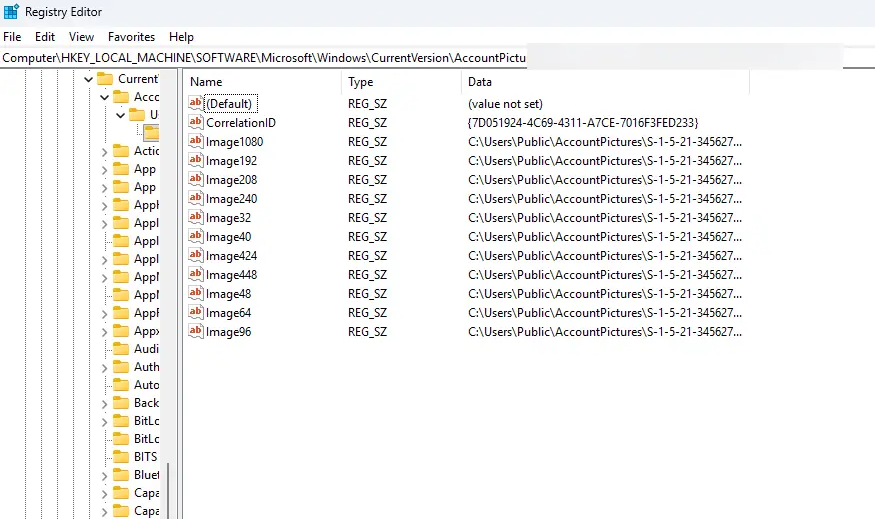
Task: Click the REG_SZ type cell of Image32
Action: click(x=367, y=218)
